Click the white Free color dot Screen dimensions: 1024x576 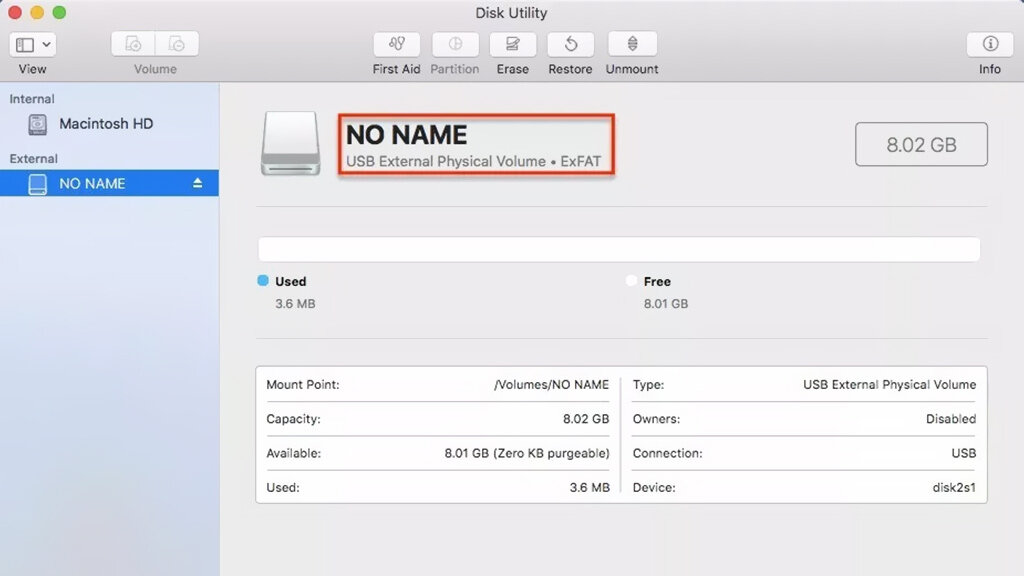(x=631, y=280)
